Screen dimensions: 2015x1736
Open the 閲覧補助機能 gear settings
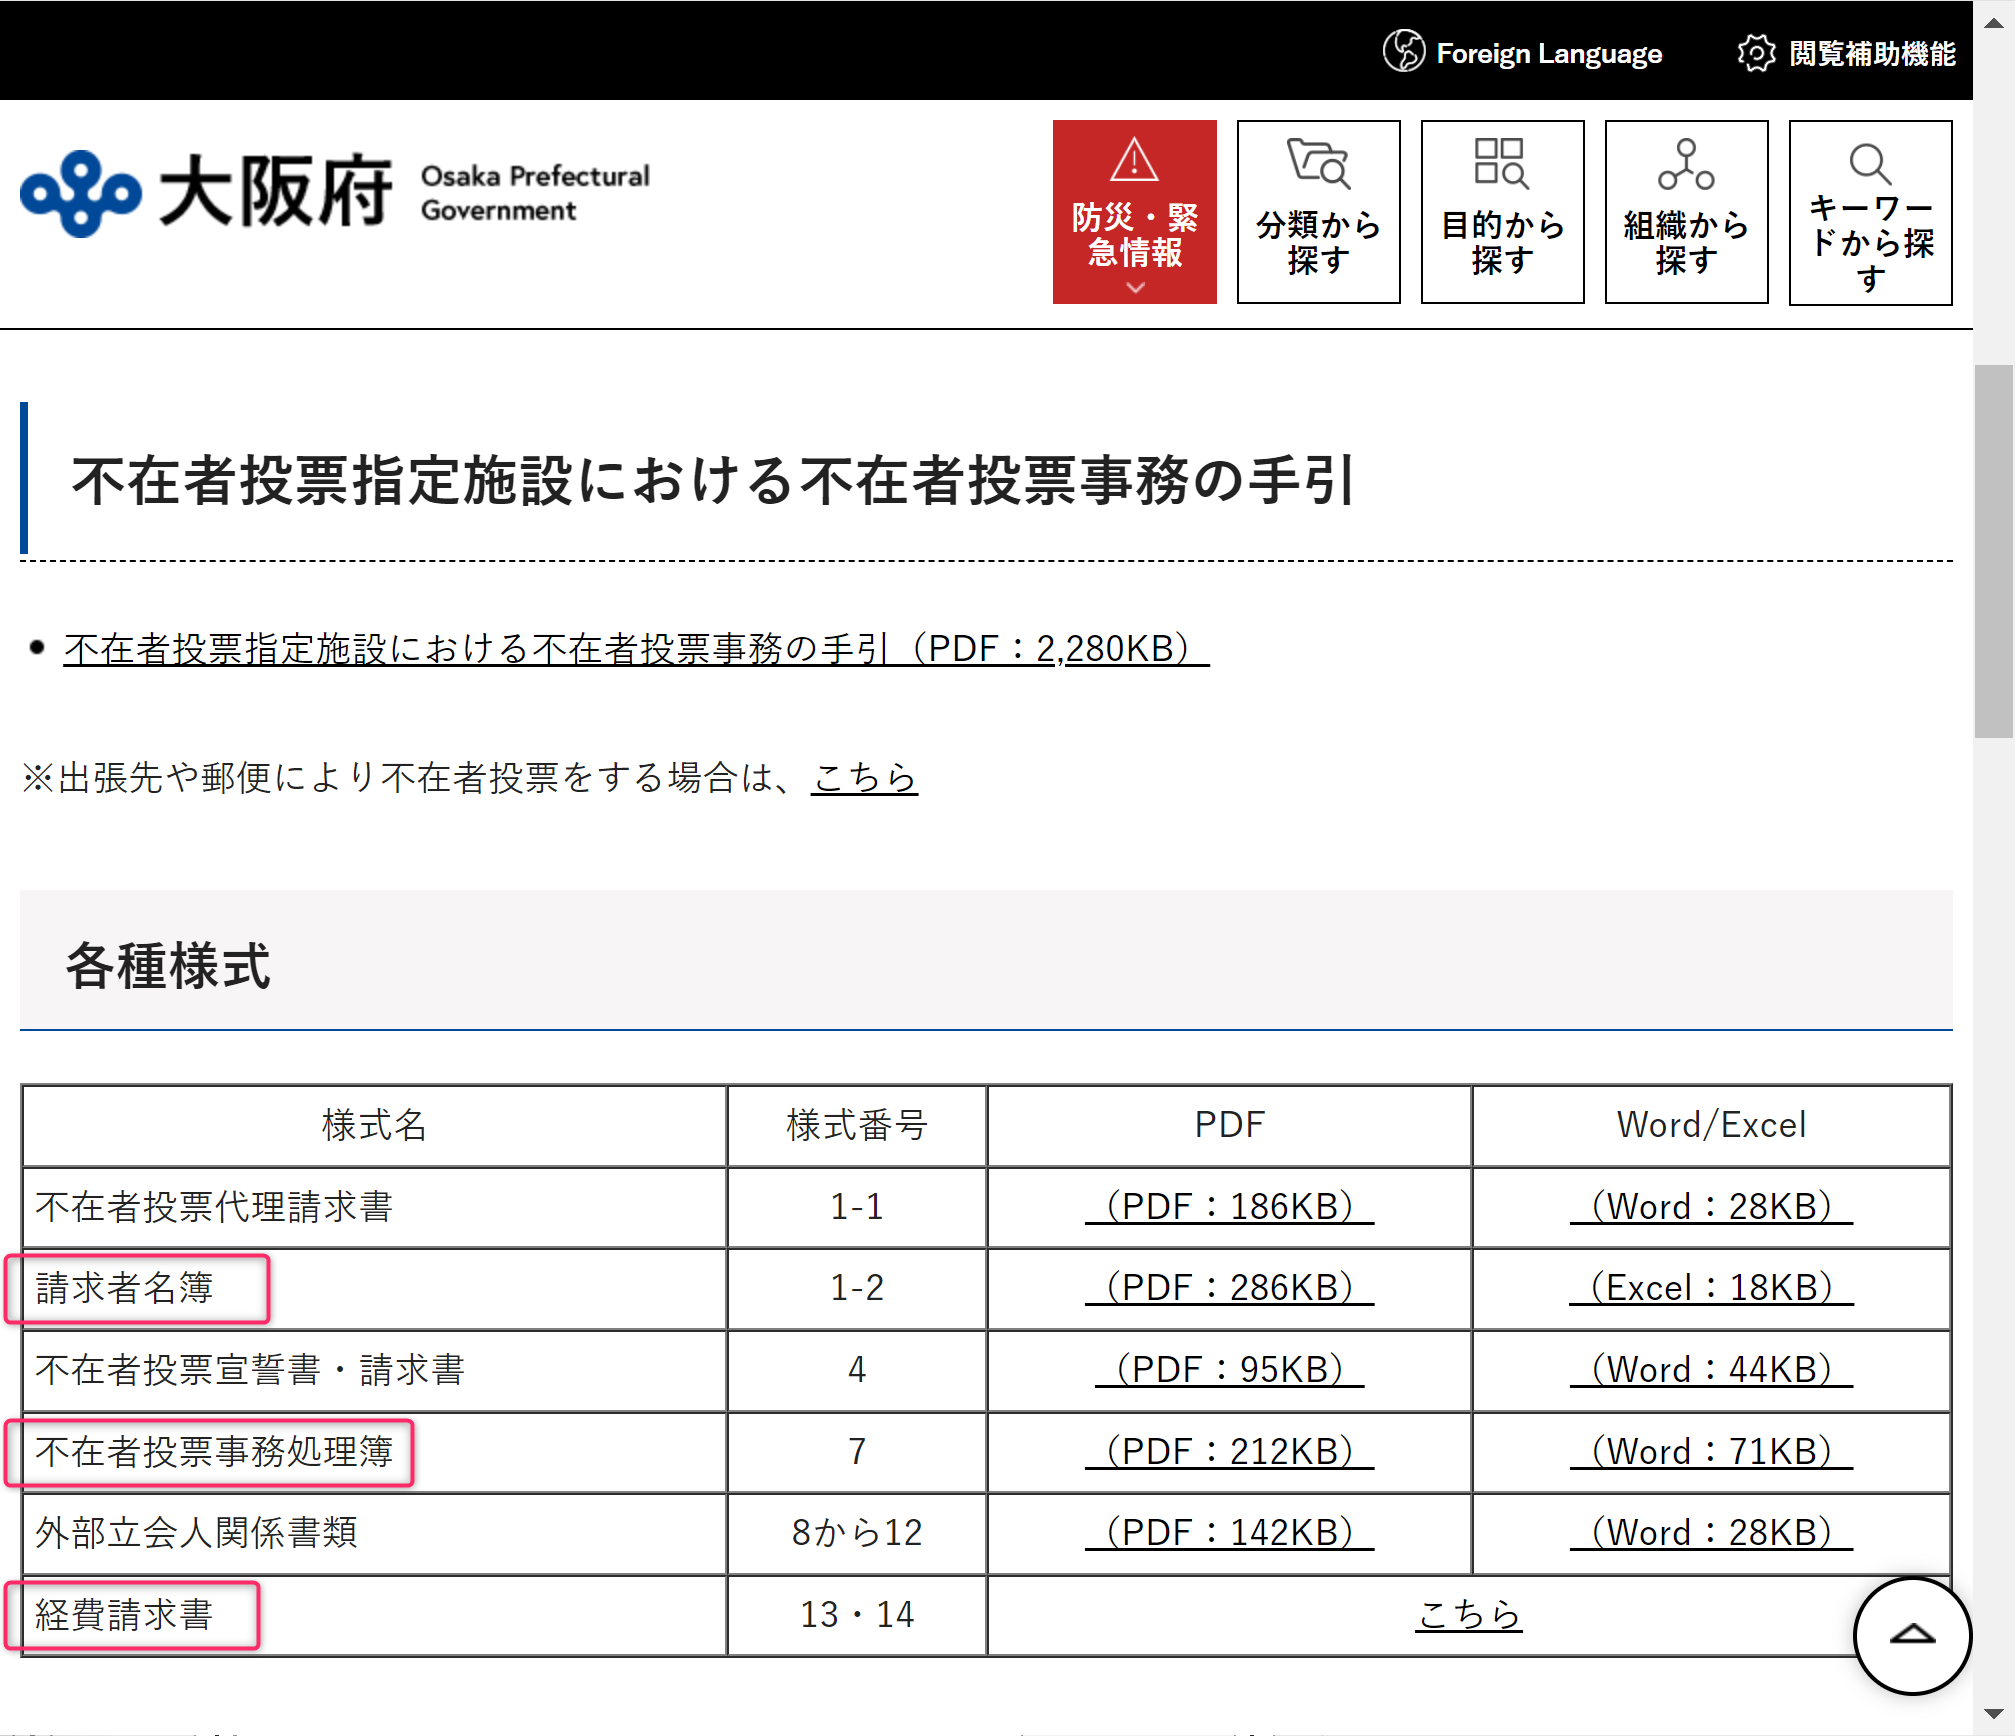[1756, 52]
